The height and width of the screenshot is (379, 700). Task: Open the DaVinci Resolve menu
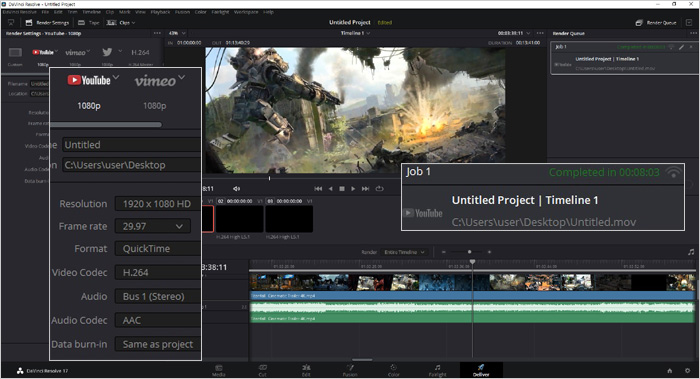tap(20, 12)
